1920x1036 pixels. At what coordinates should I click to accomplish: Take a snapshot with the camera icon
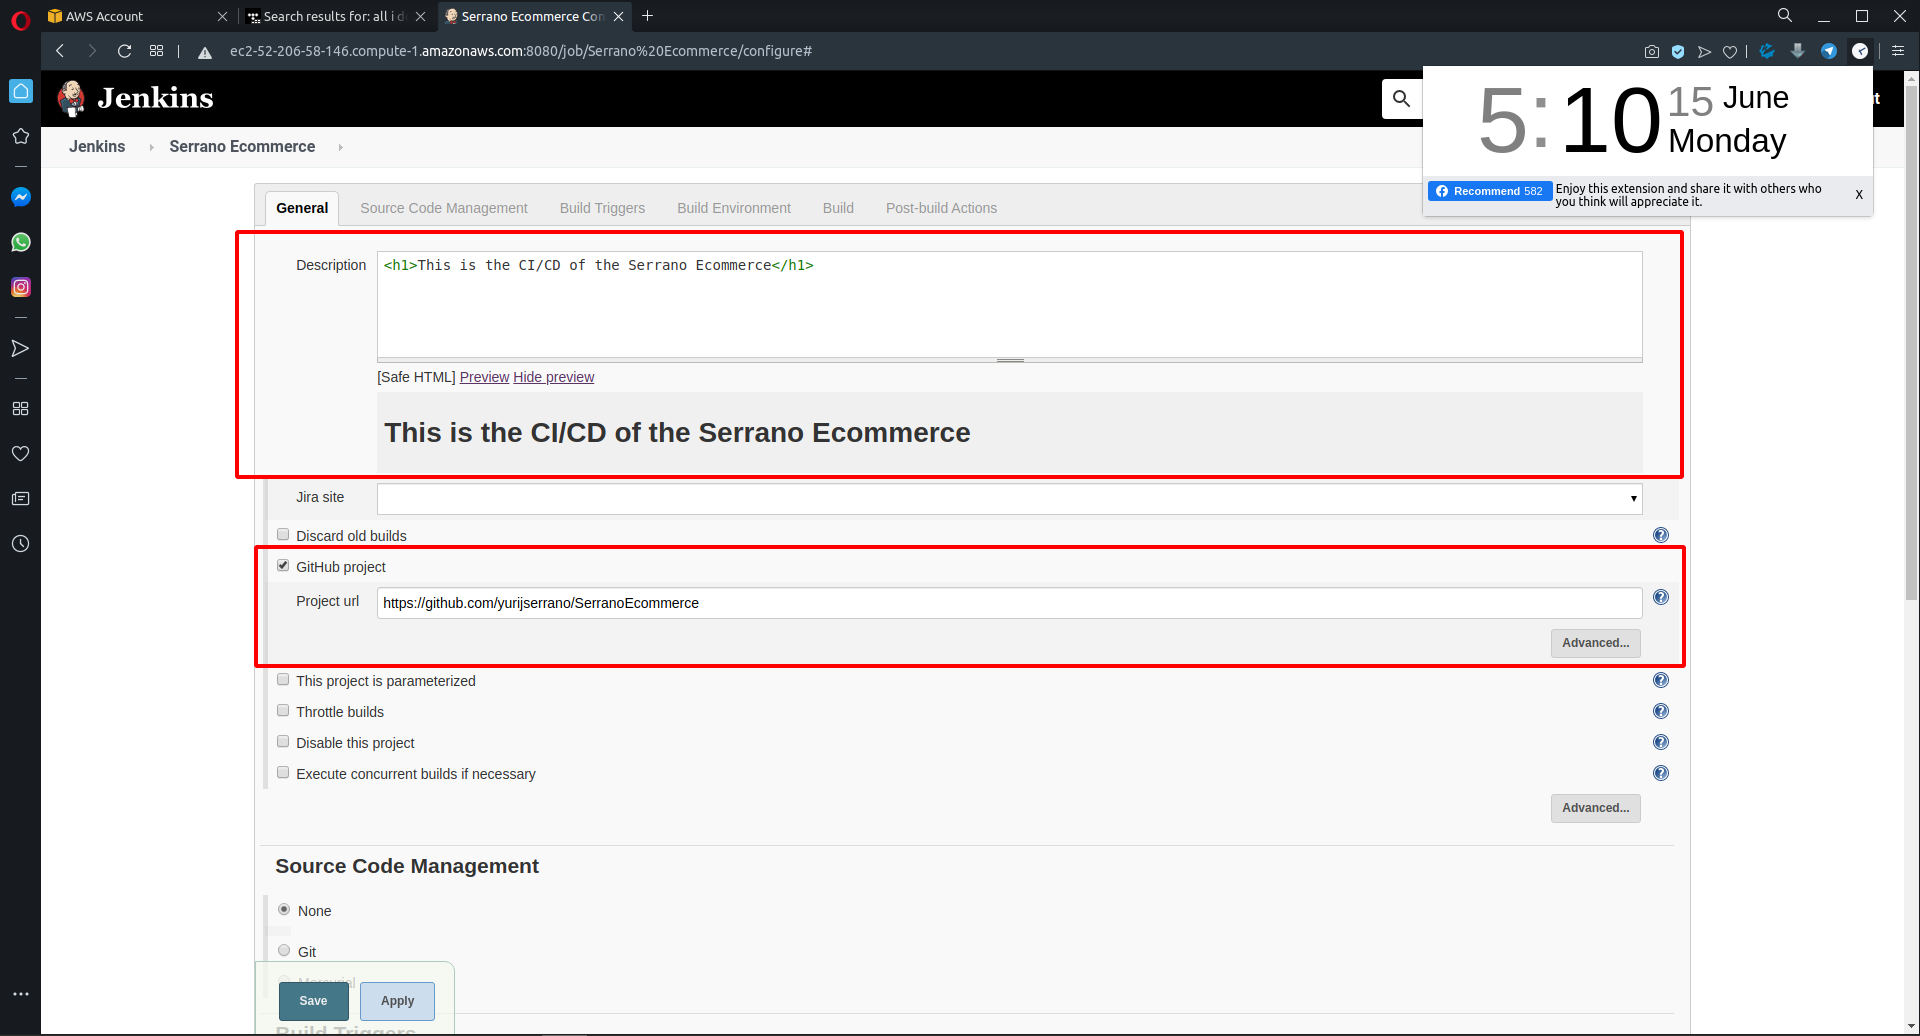pyautogui.click(x=1651, y=52)
